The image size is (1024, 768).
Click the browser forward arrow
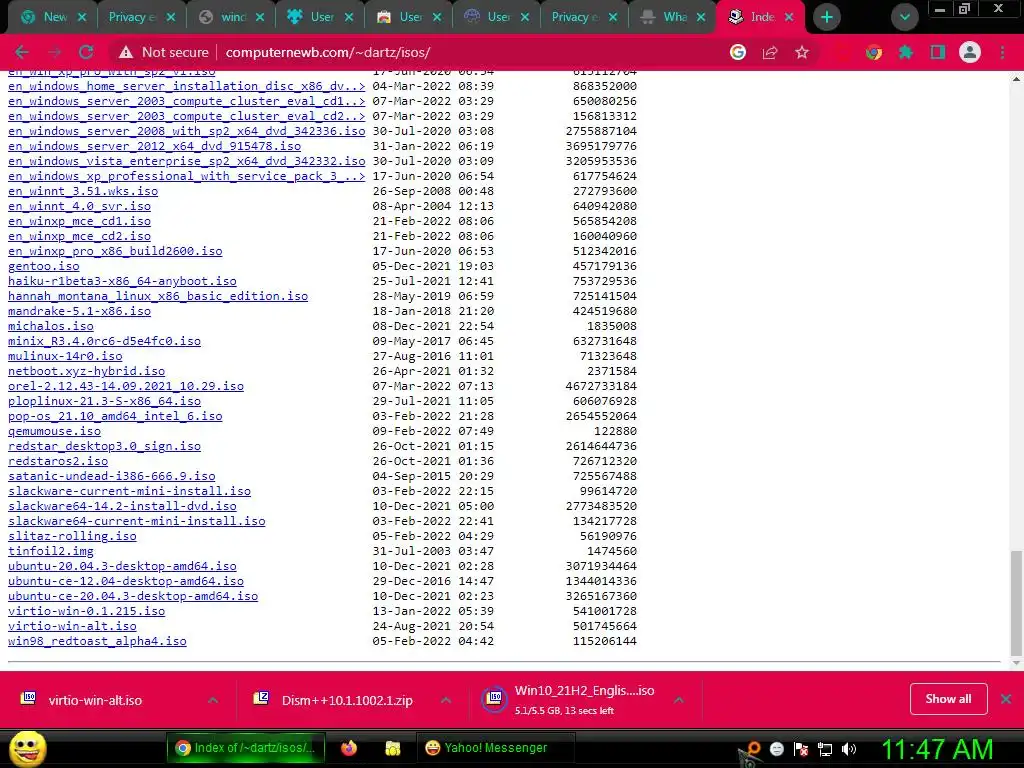[x=54, y=52]
